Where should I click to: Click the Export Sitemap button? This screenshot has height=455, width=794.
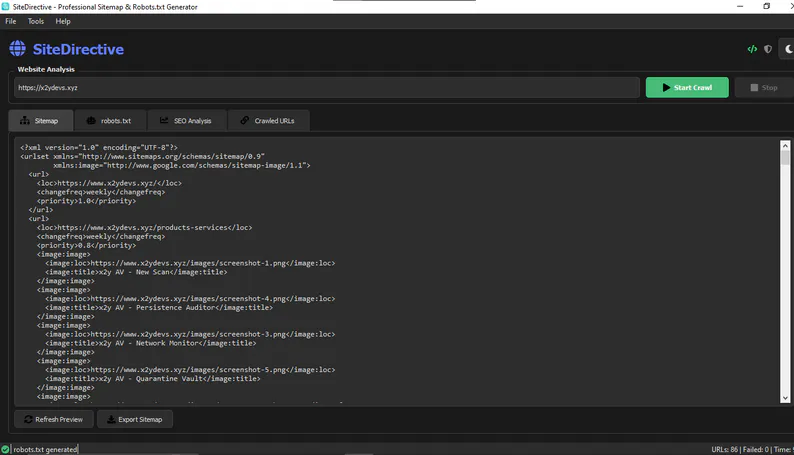135,419
